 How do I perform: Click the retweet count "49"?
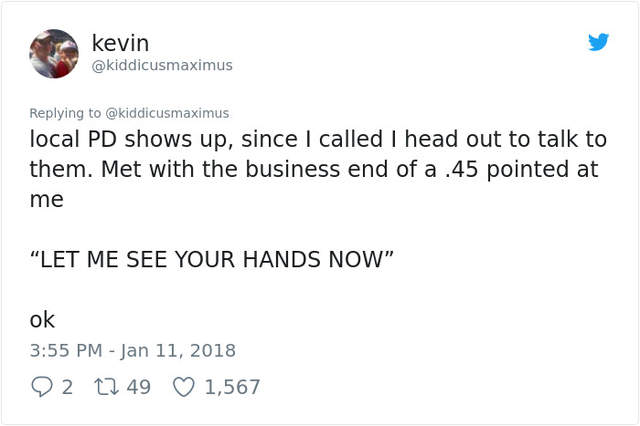point(138,387)
